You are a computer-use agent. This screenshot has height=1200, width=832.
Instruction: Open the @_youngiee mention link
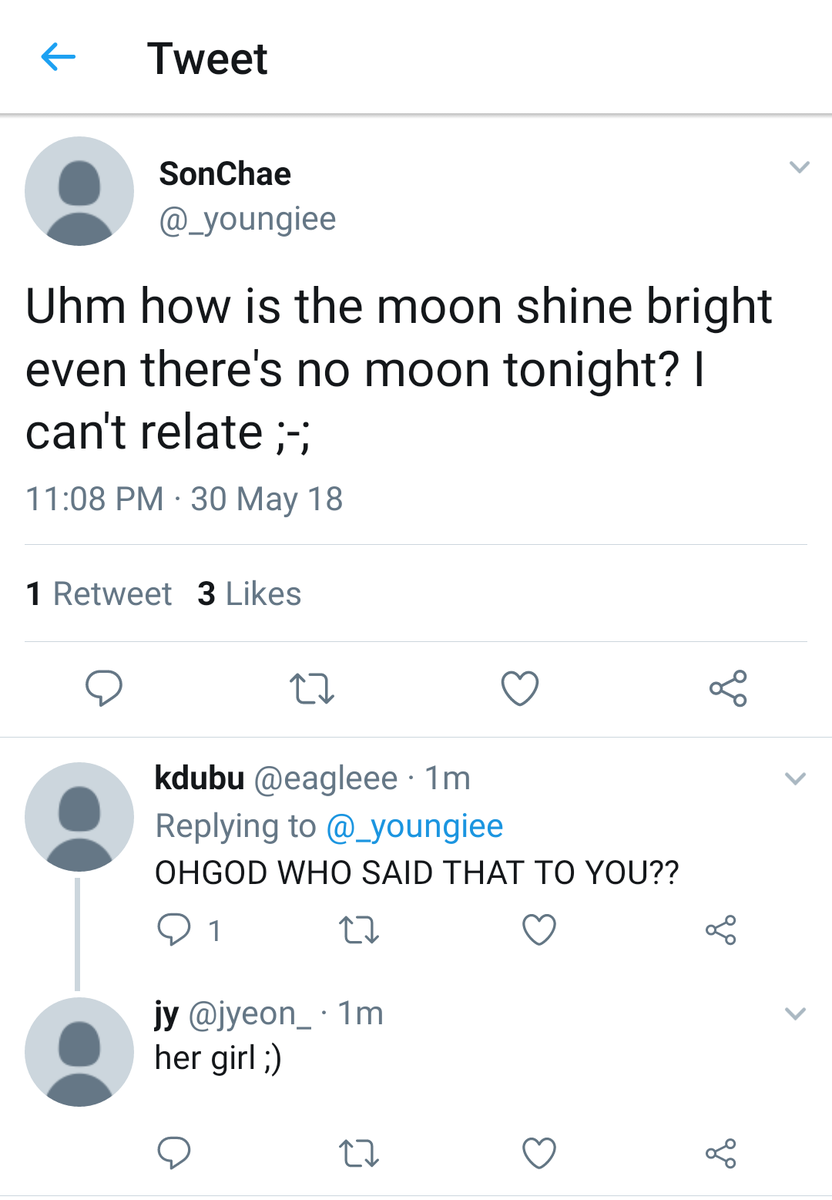coord(414,826)
